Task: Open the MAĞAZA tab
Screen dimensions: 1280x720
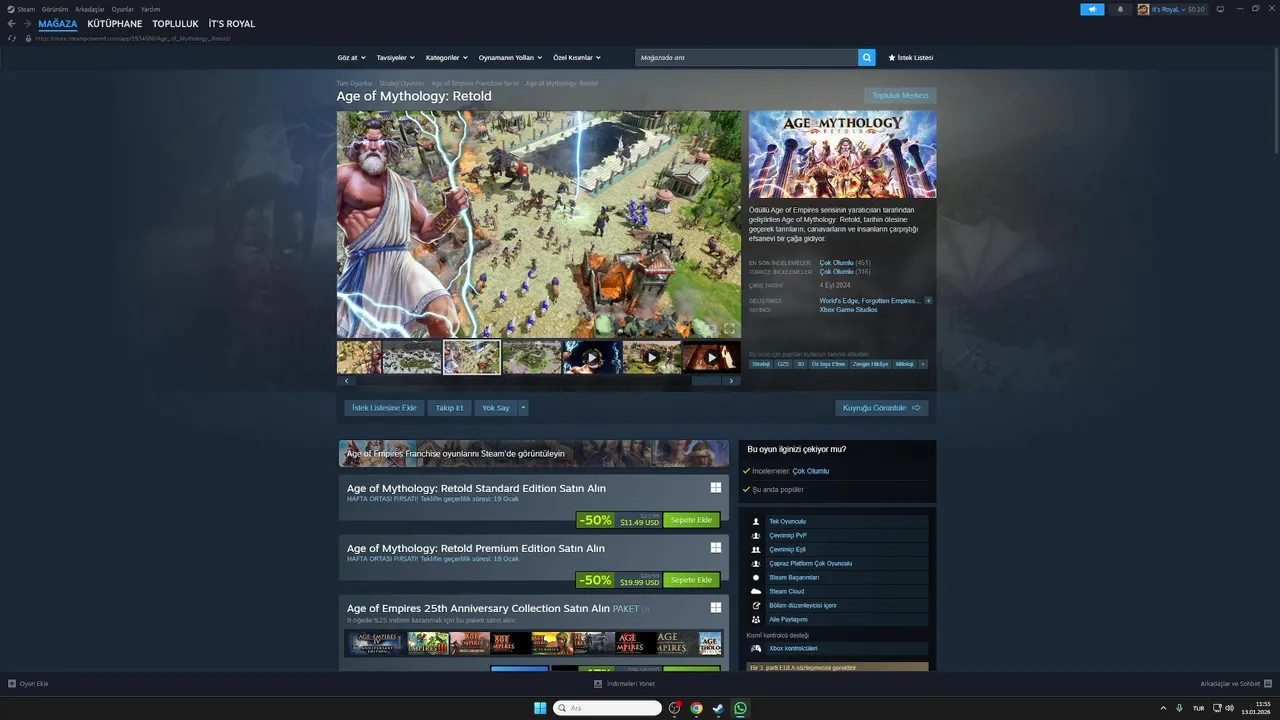Action: coord(58,24)
